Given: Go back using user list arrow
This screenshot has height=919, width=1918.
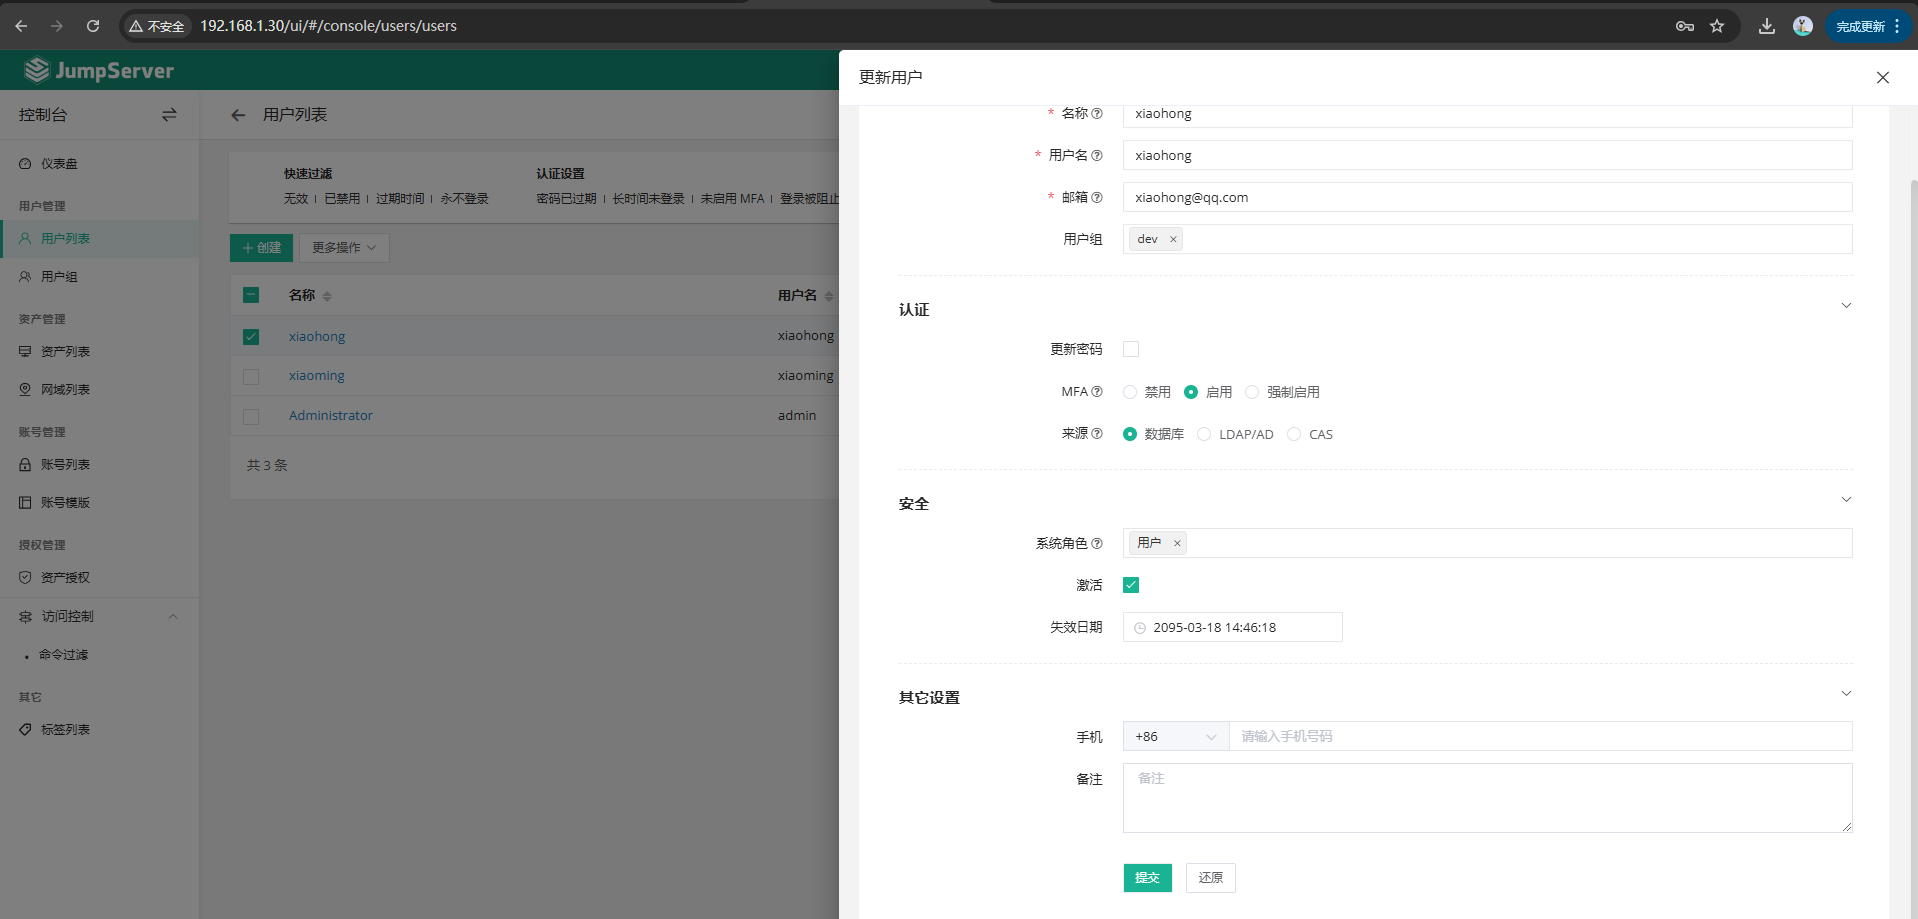Looking at the screenshot, I should [238, 115].
